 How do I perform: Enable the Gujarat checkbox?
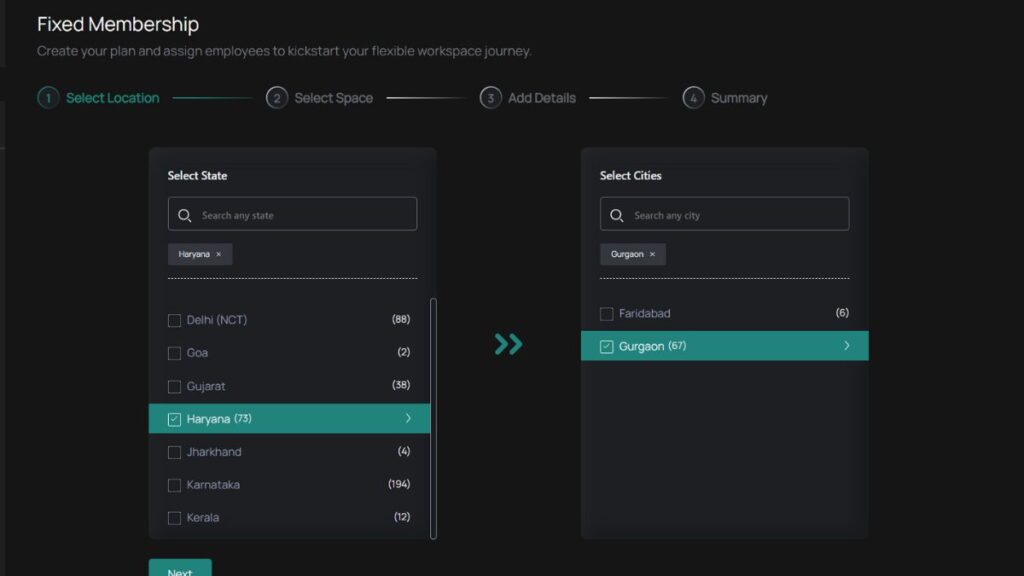tap(174, 387)
